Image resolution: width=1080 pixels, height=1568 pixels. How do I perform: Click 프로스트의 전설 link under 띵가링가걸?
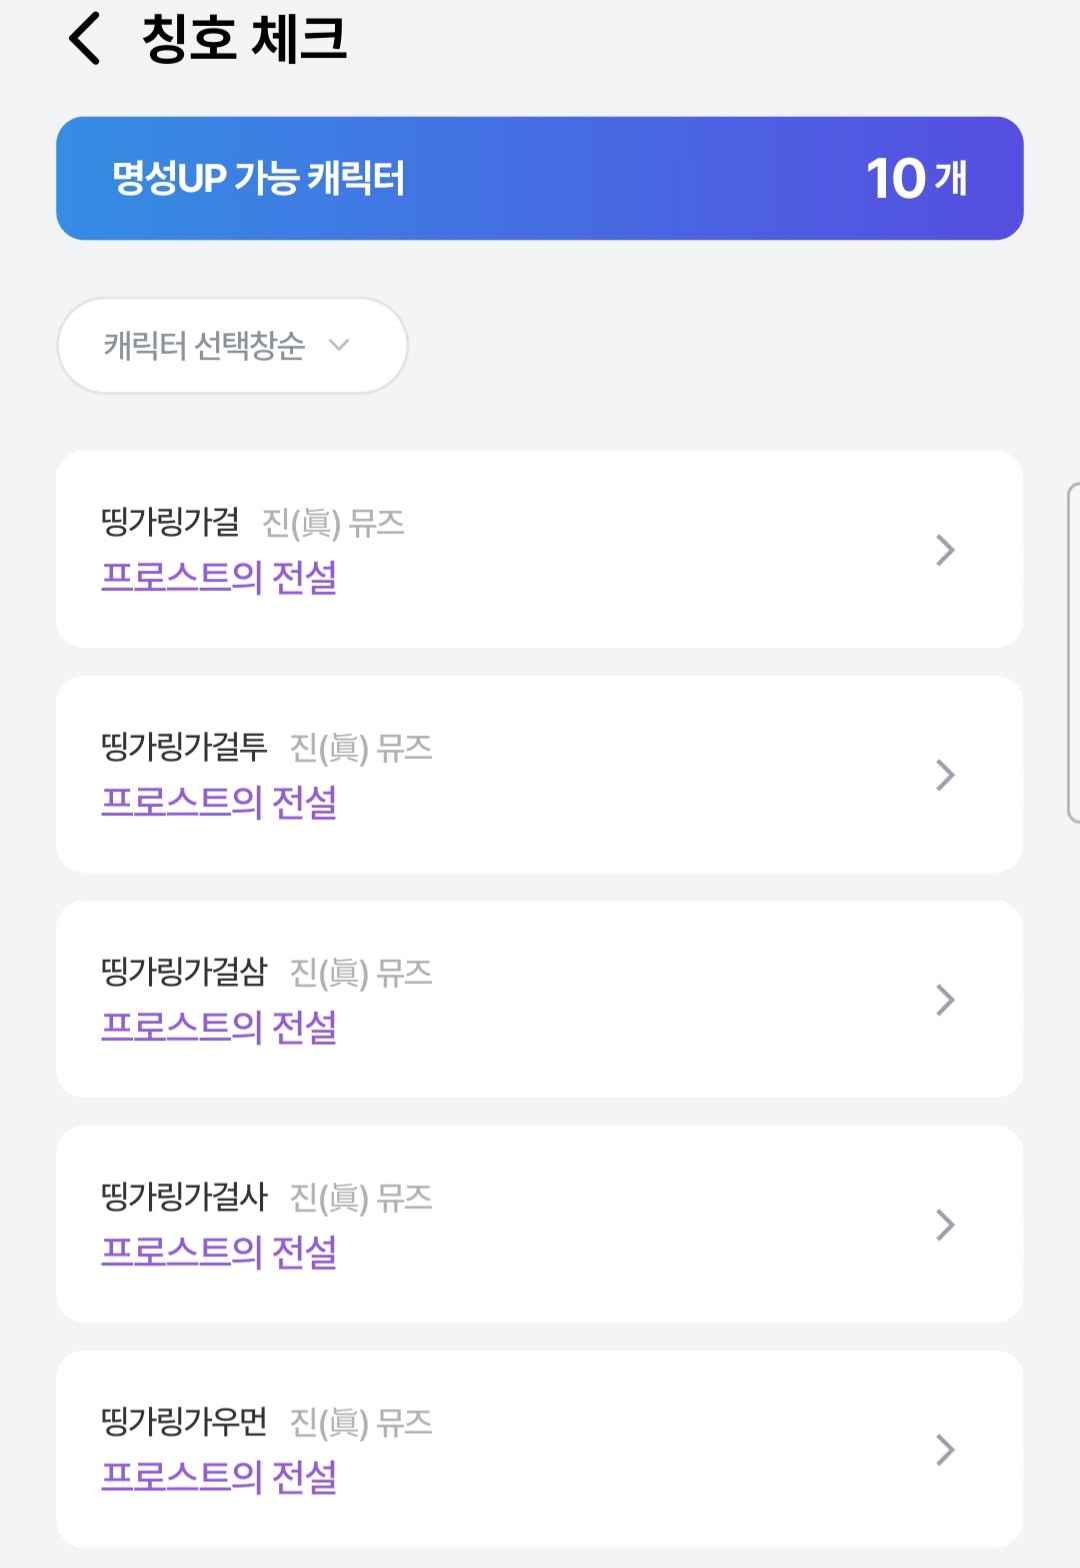click(x=219, y=578)
